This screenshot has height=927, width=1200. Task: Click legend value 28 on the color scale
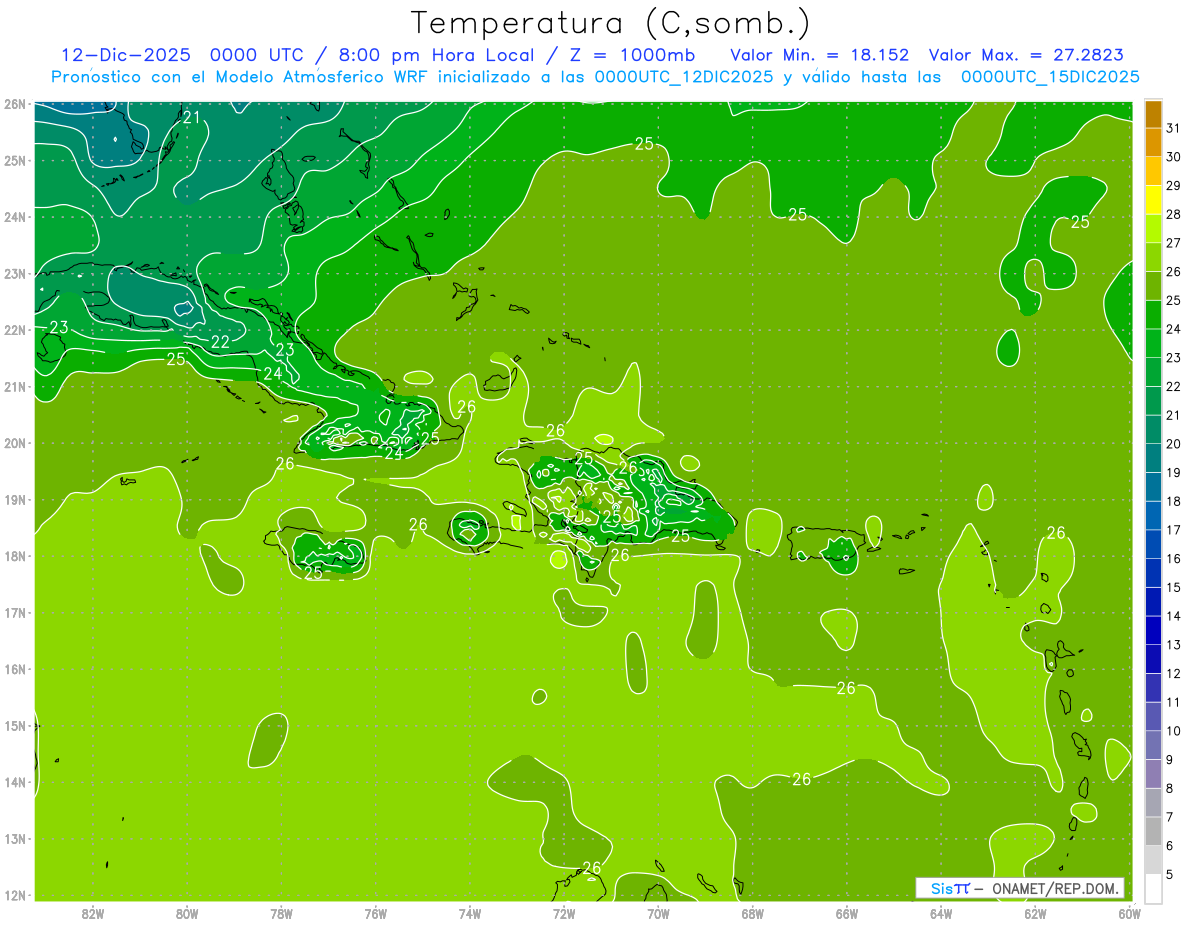tap(1173, 214)
